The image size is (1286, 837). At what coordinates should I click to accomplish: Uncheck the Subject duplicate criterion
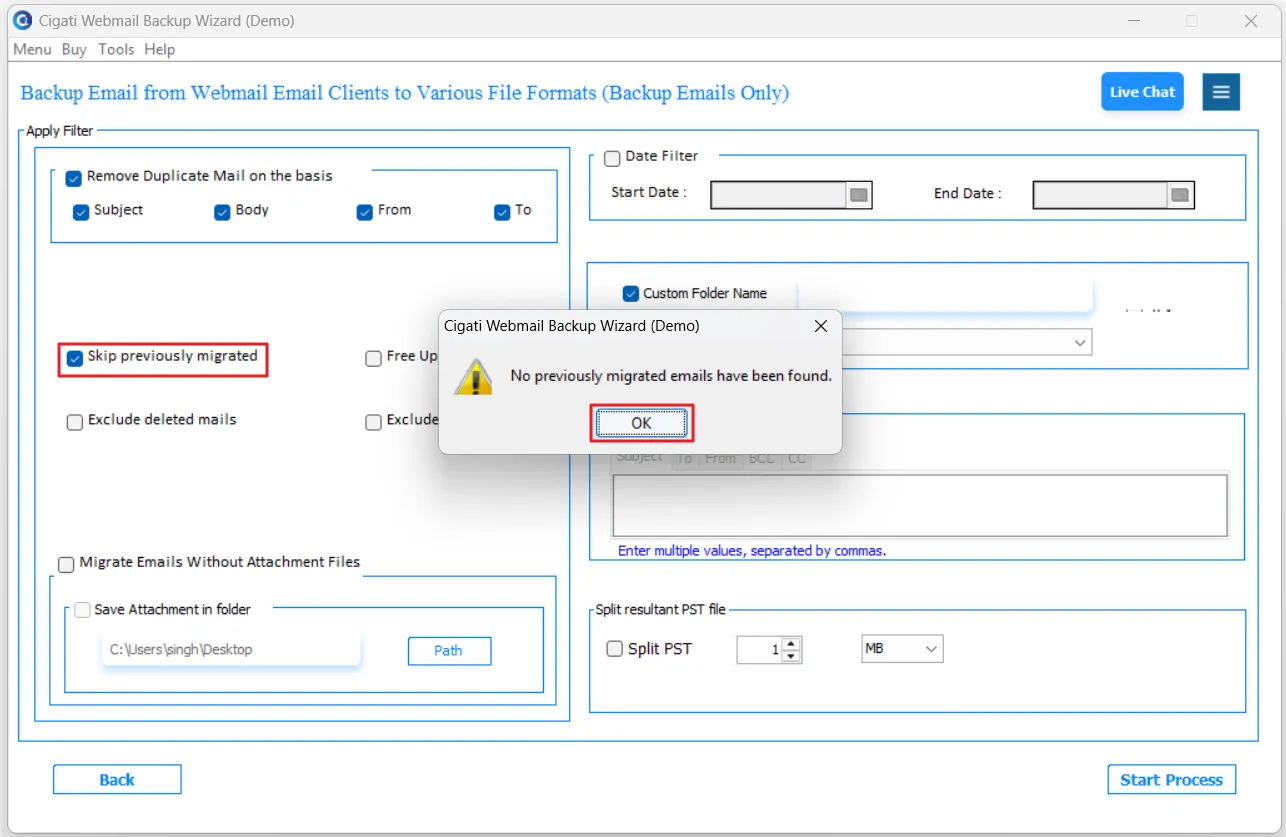click(81, 212)
